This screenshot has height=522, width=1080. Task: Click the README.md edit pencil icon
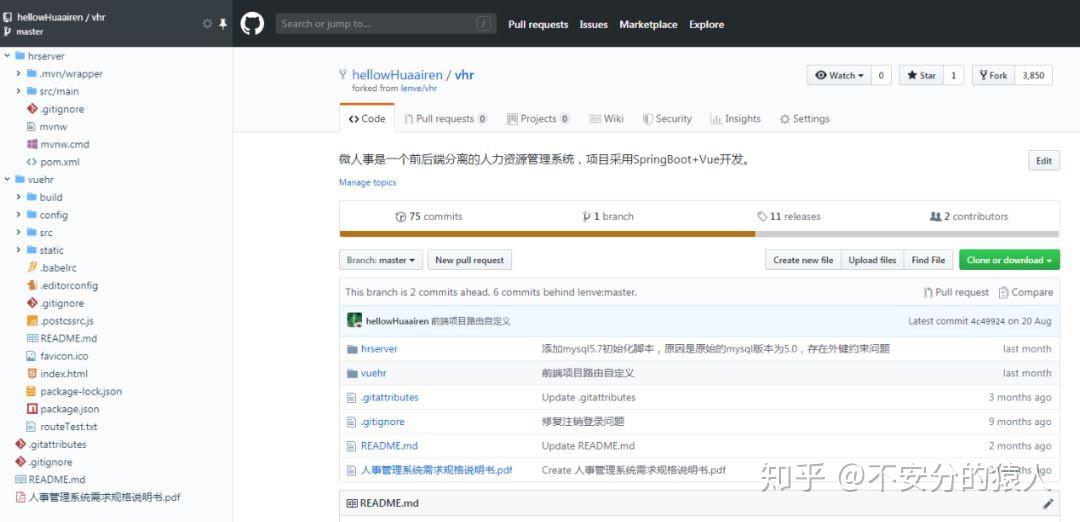tap(1048, 503)
